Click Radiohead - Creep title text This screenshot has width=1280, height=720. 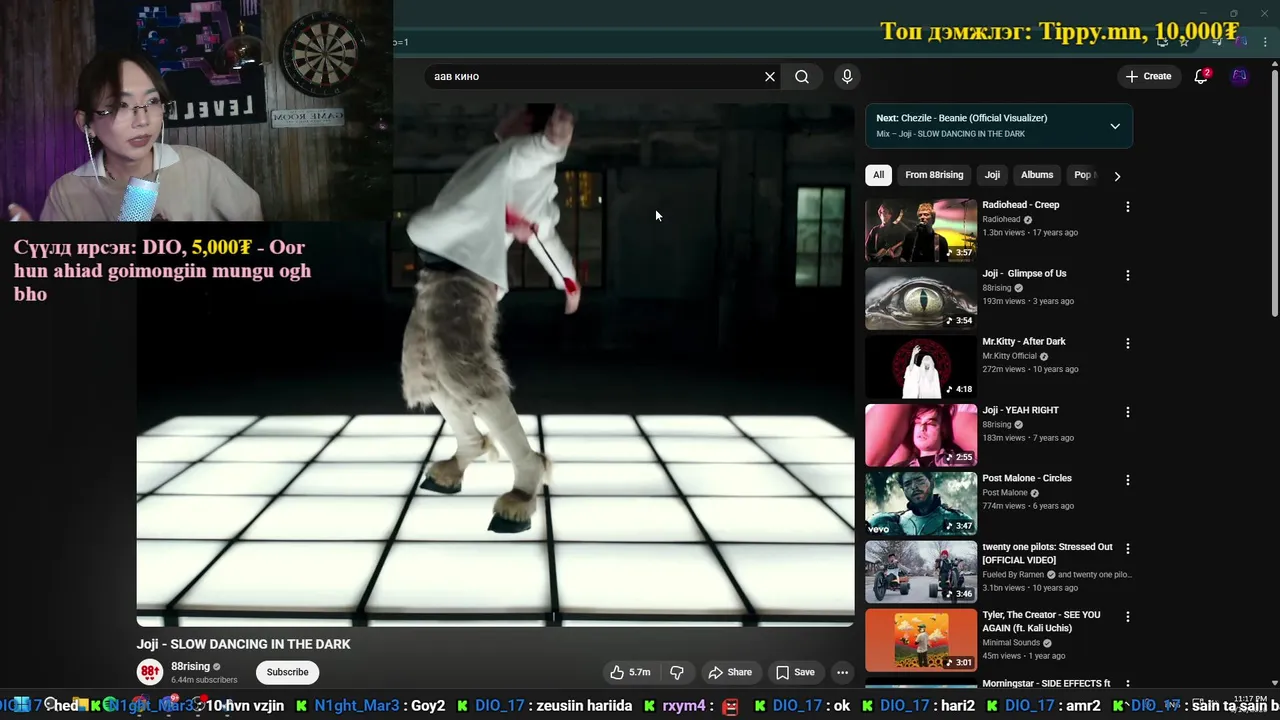tap(1020, 205)
